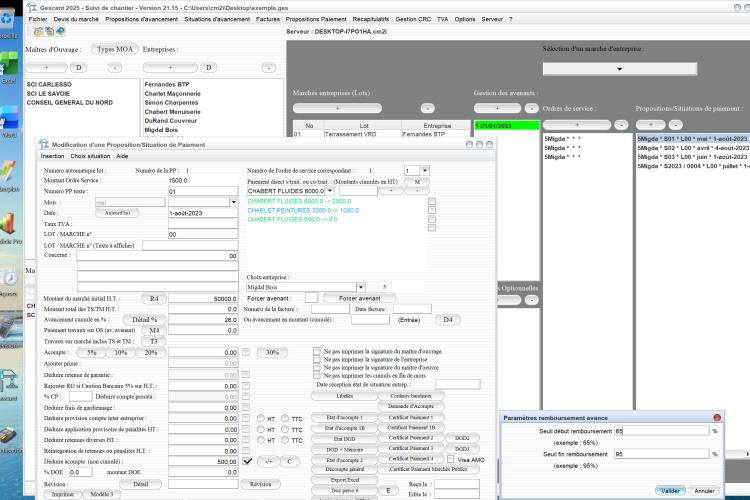Click the Demande d'Acompte button
The height and width of the screenshot is (500, 750).
(x=411, y=406)
